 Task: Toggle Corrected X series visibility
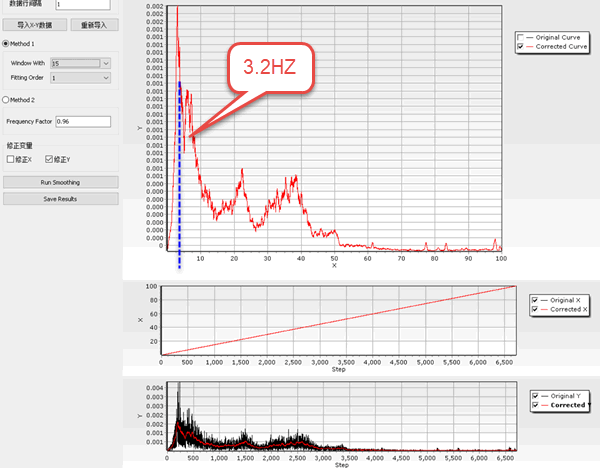coord(536,309)
